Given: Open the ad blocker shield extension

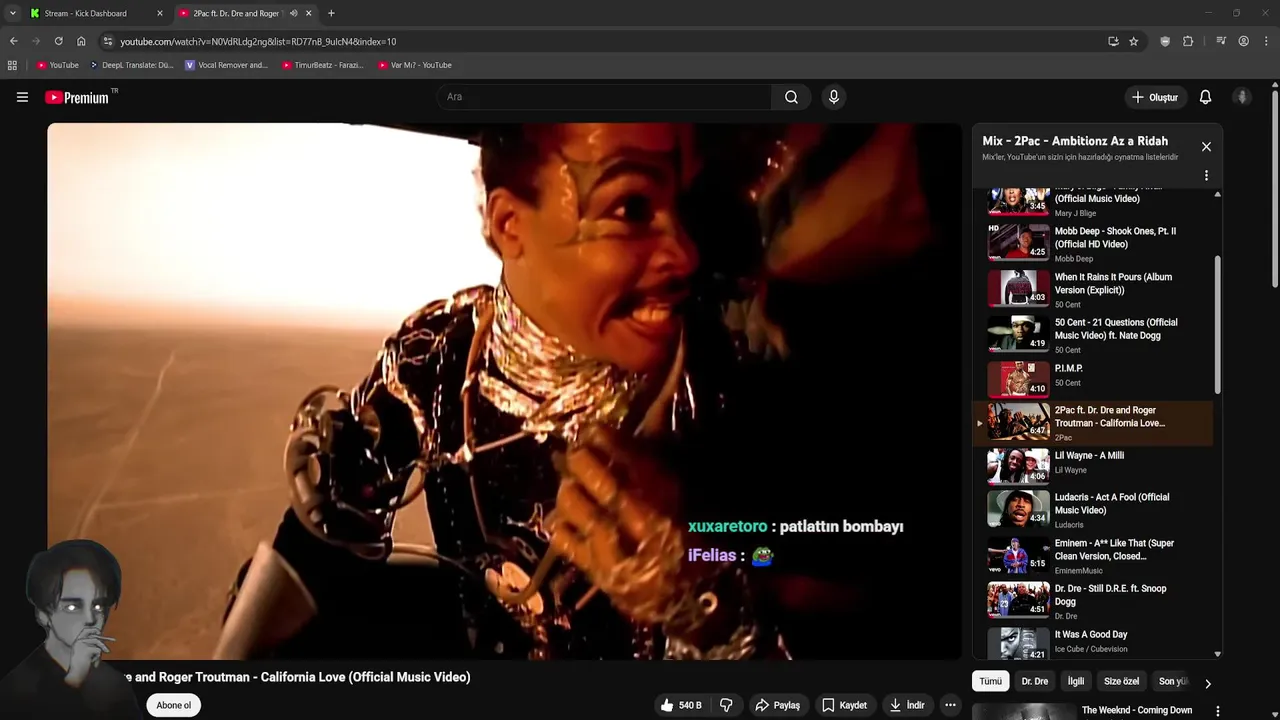Looking at the screenshot, I should tap(1165, 41).
